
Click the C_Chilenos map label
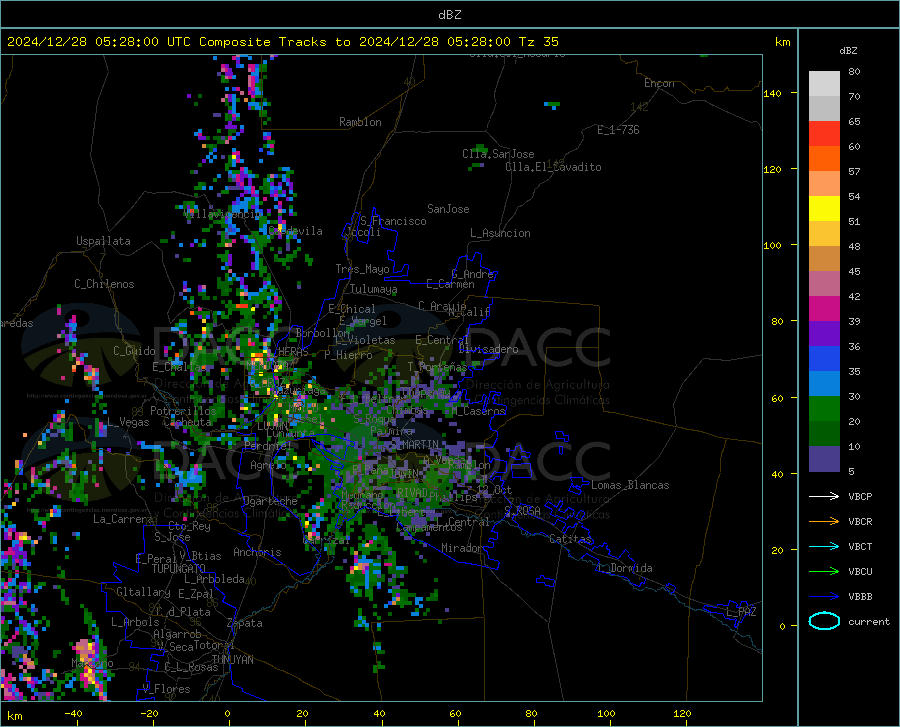pos(104,284)
